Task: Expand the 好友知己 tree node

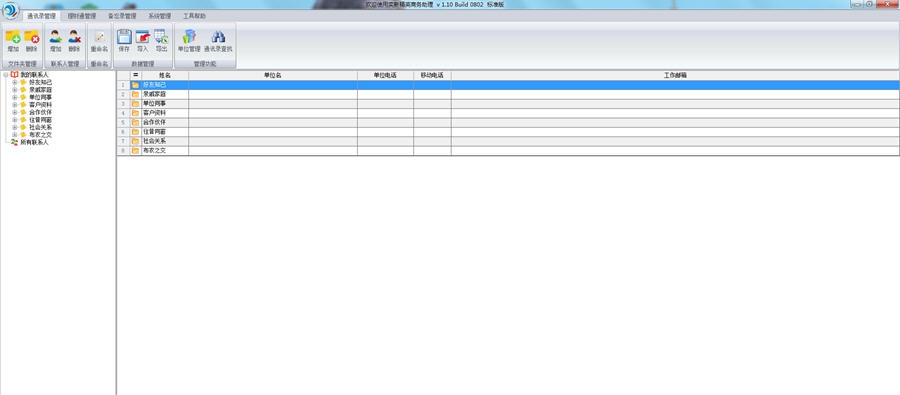Action: point(15,82)
